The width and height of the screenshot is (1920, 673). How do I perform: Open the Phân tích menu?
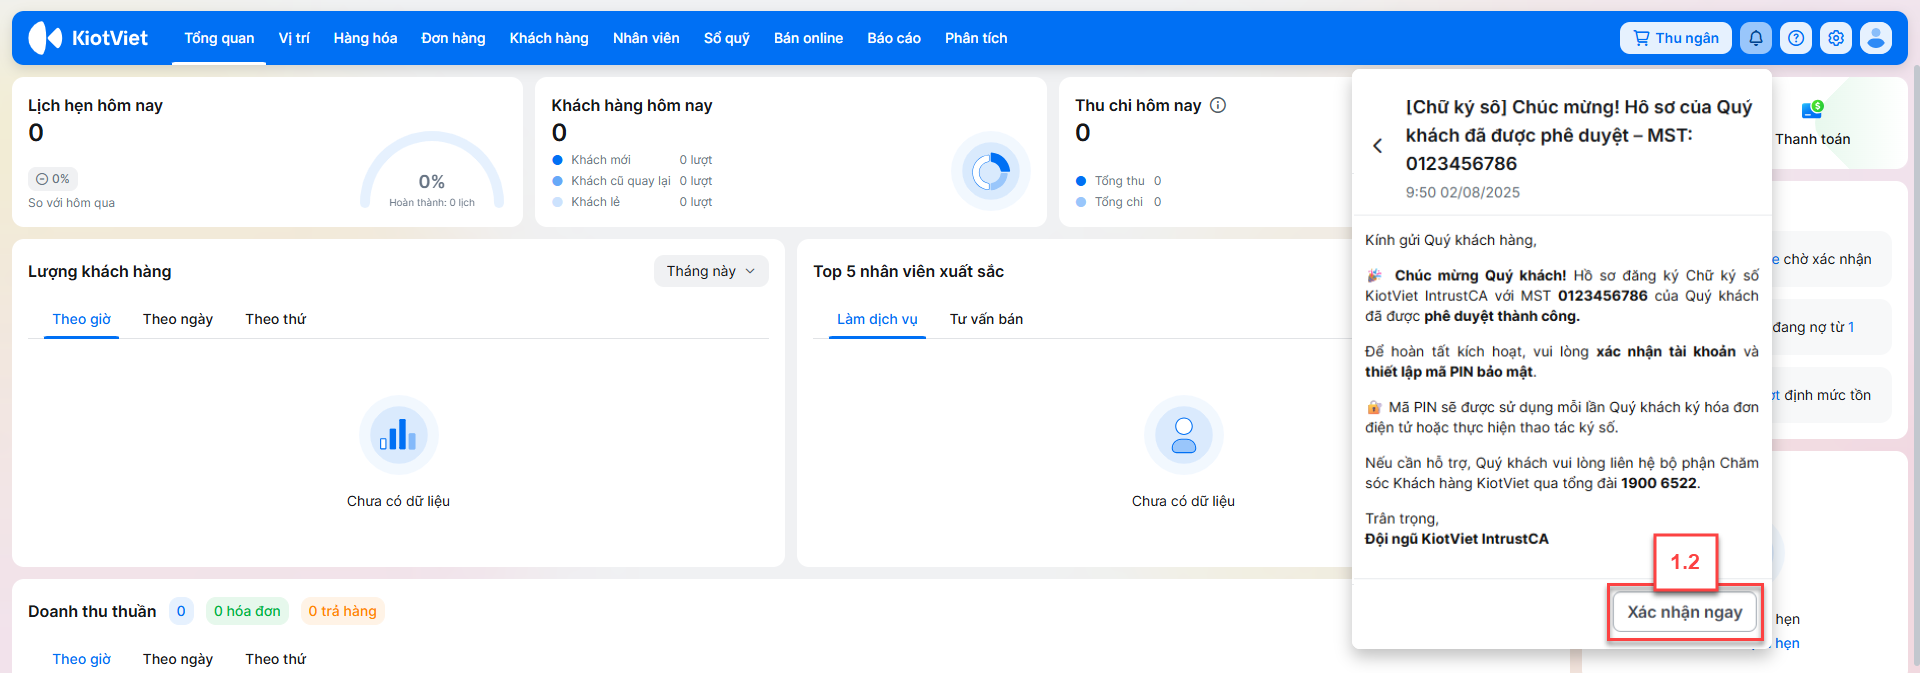tap(976, 38)
